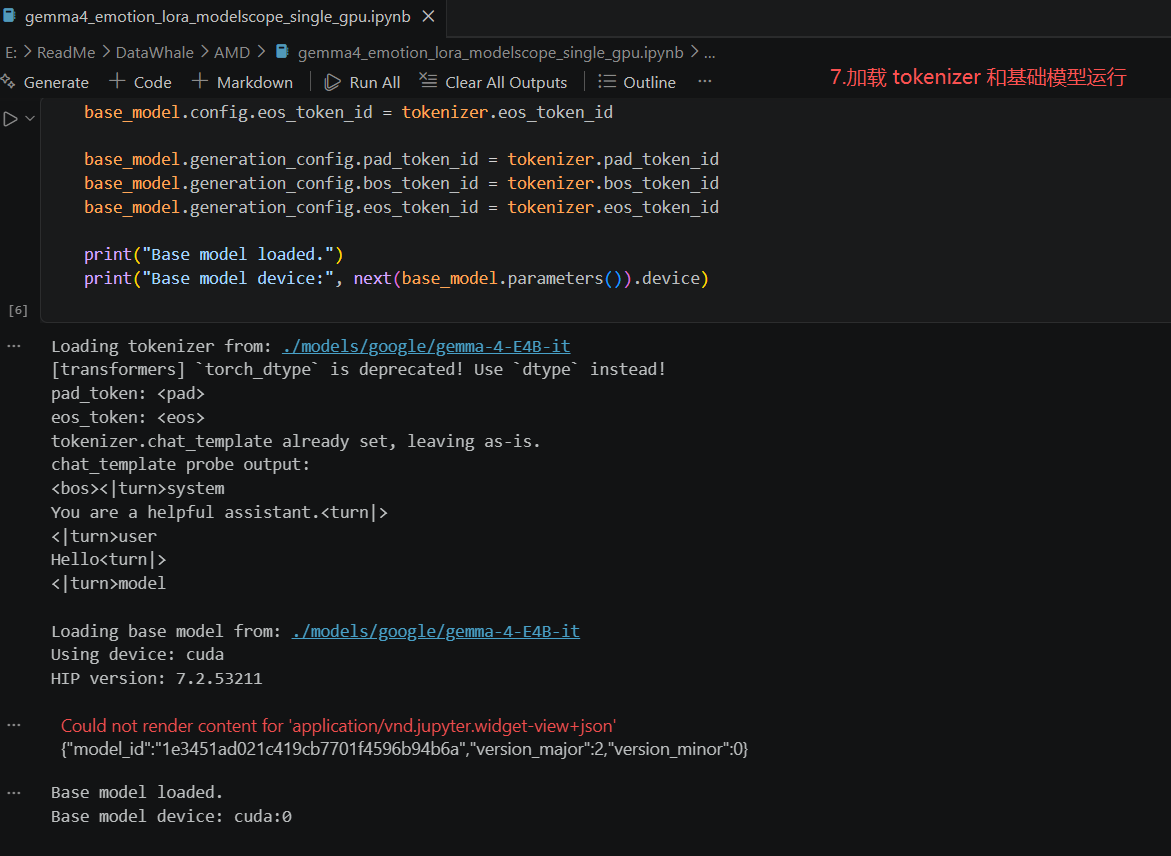Click the notebook file icon in tab
Screen dimensions: 1171x856
[x=9, y=16]
